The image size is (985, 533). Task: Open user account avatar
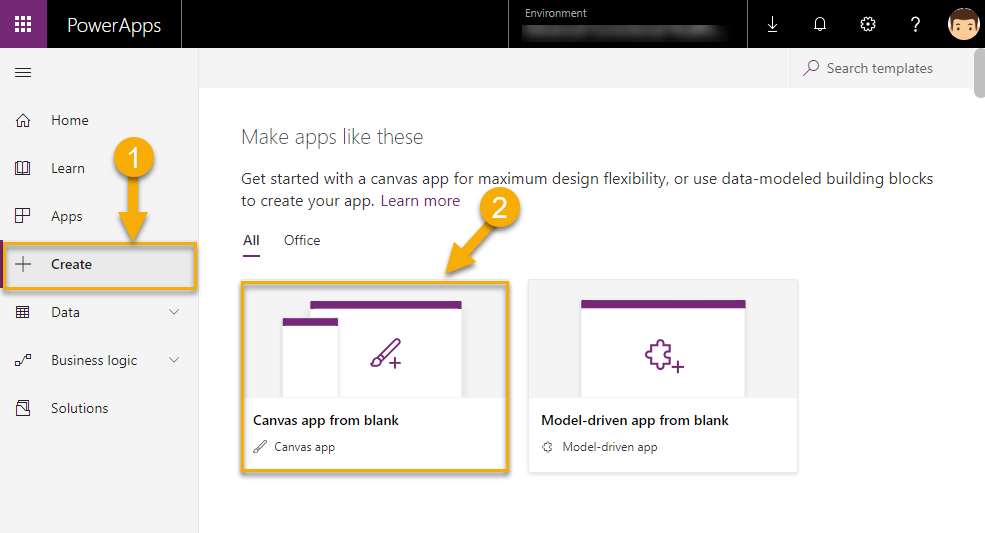tap(964, 24)
